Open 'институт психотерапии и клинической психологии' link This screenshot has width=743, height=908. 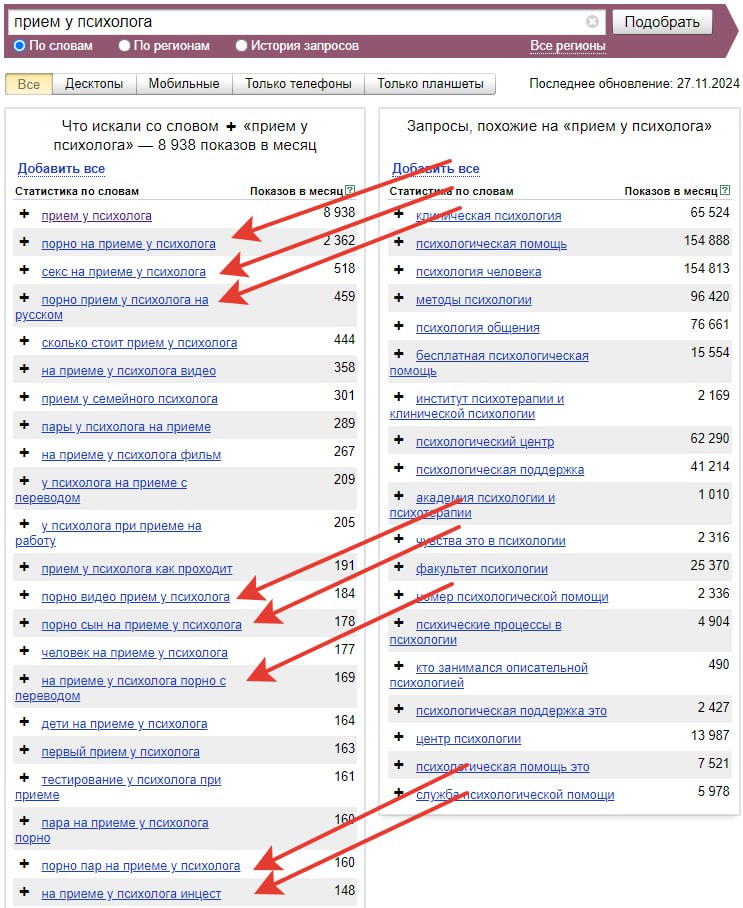pos(477,406)
